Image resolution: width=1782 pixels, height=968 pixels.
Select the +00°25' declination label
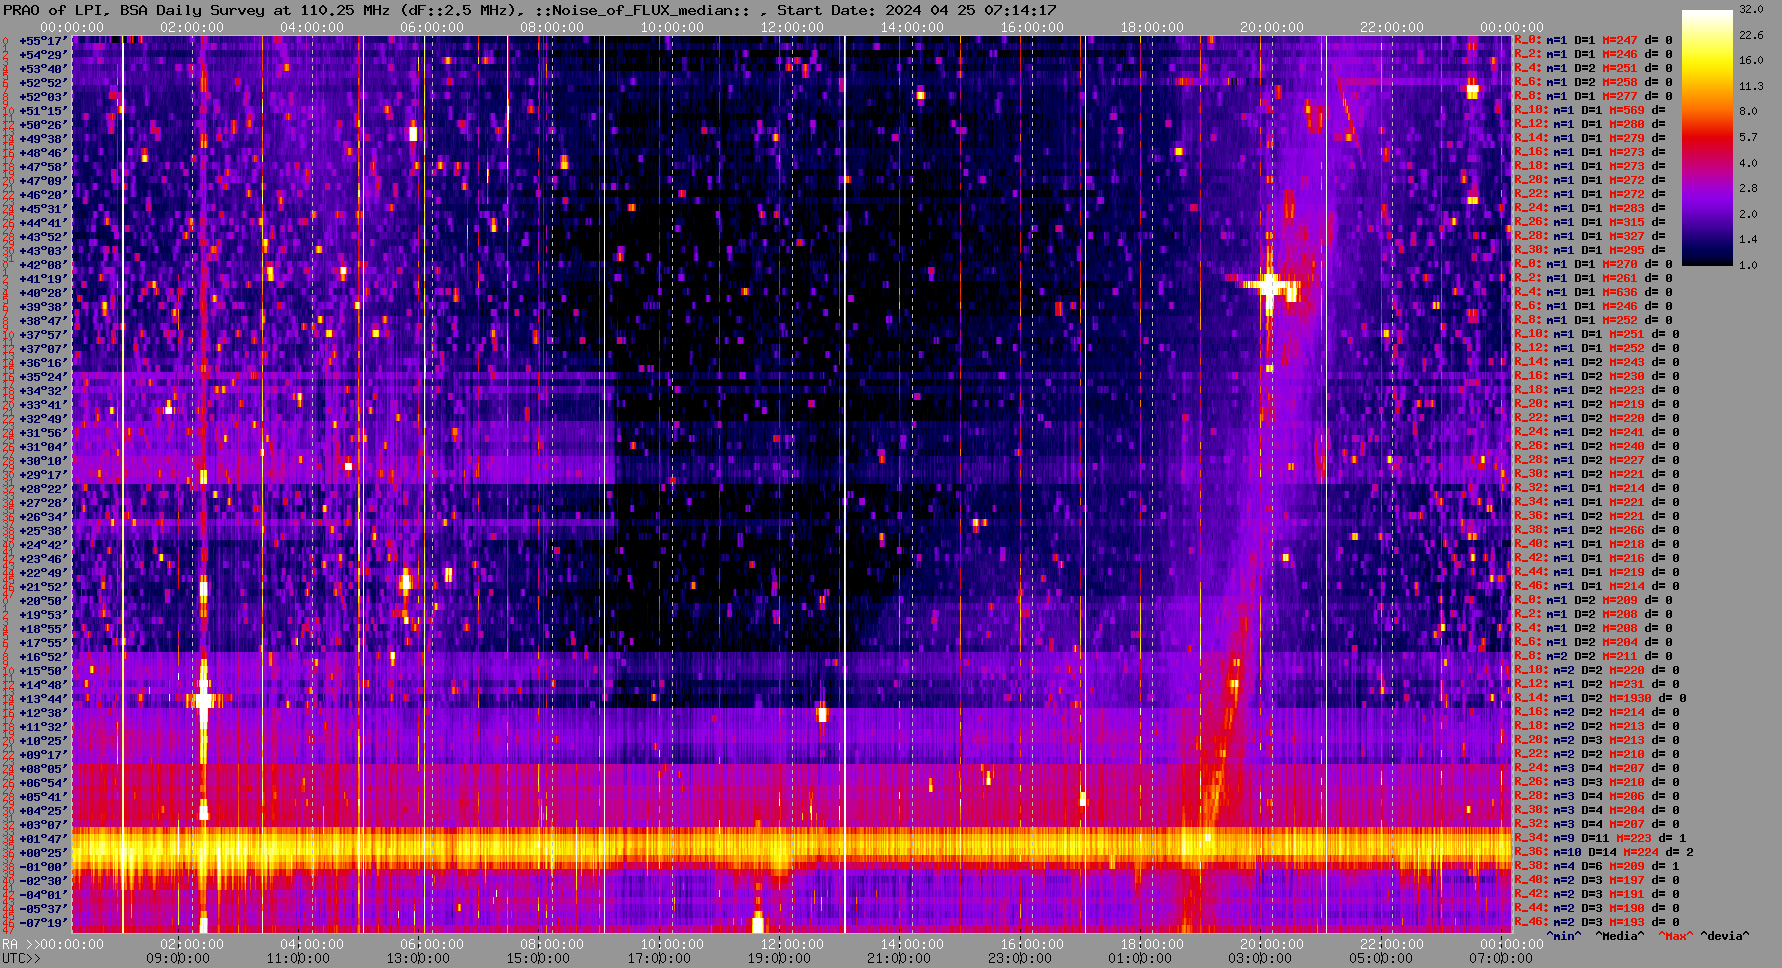pyautogui.click(x=43, y=852)
